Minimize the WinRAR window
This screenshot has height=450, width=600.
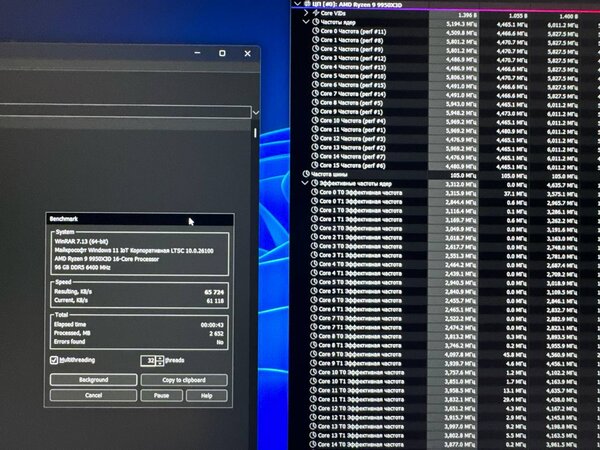(197, 53)
